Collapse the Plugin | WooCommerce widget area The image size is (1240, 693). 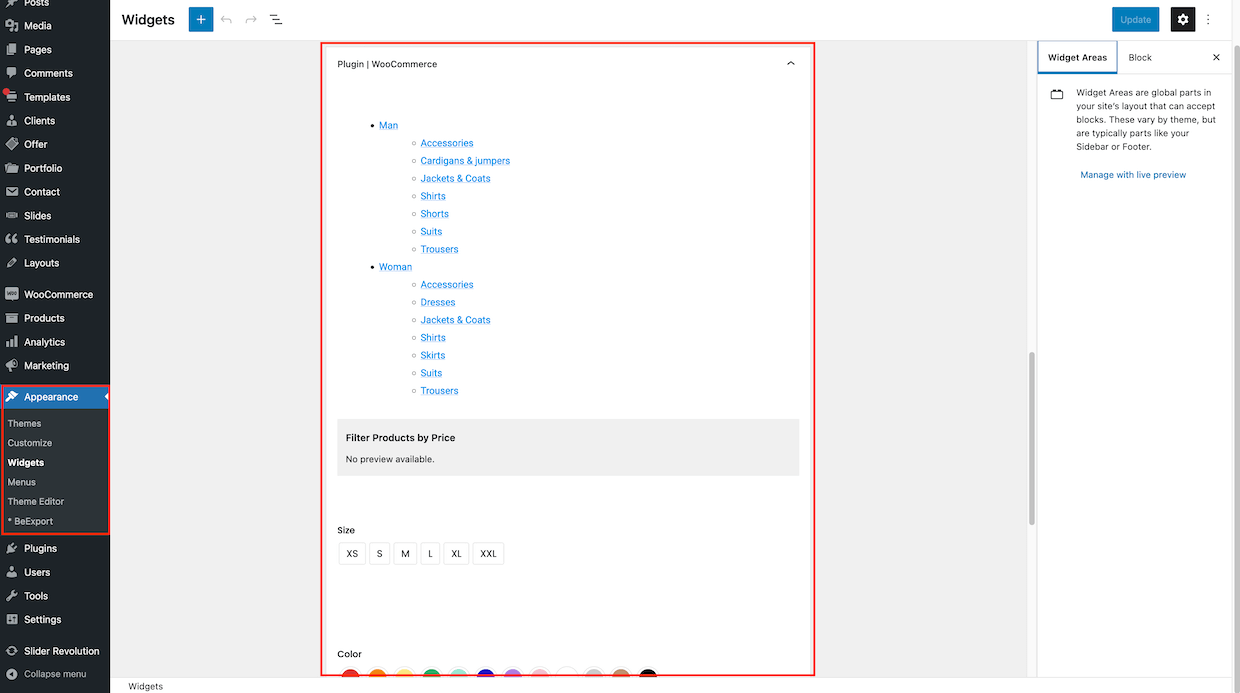(791, 64)
